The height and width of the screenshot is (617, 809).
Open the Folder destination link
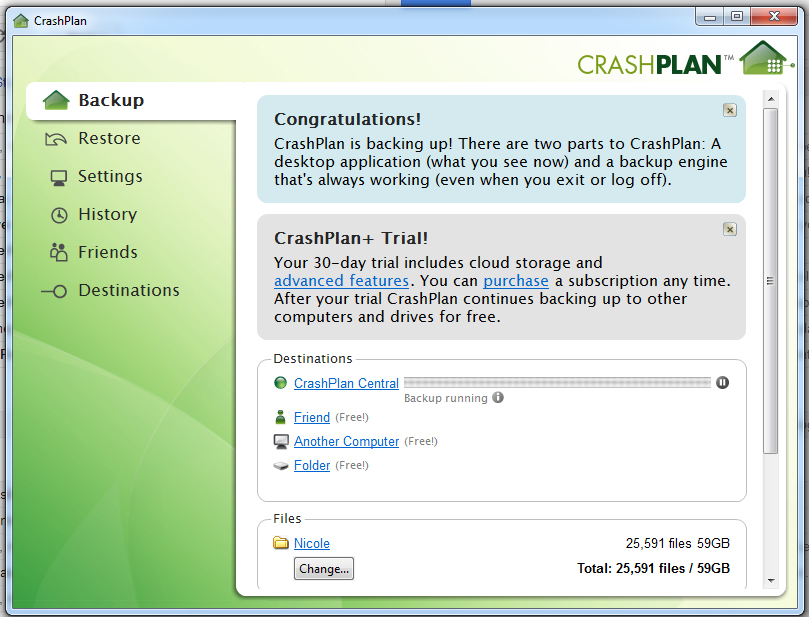pos(312,465)
